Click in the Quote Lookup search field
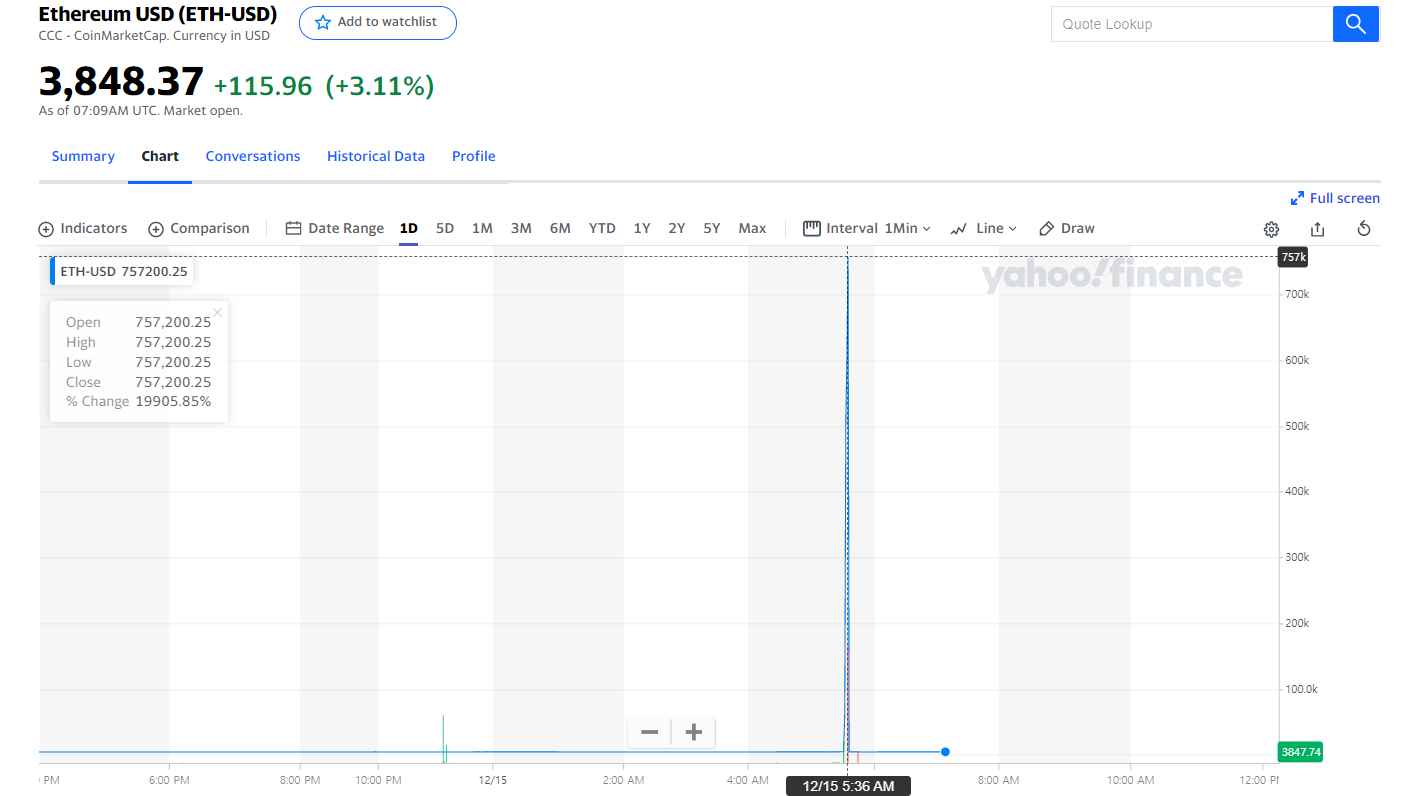Viewport: 1417px width, 796px height. pos(1191,24)
